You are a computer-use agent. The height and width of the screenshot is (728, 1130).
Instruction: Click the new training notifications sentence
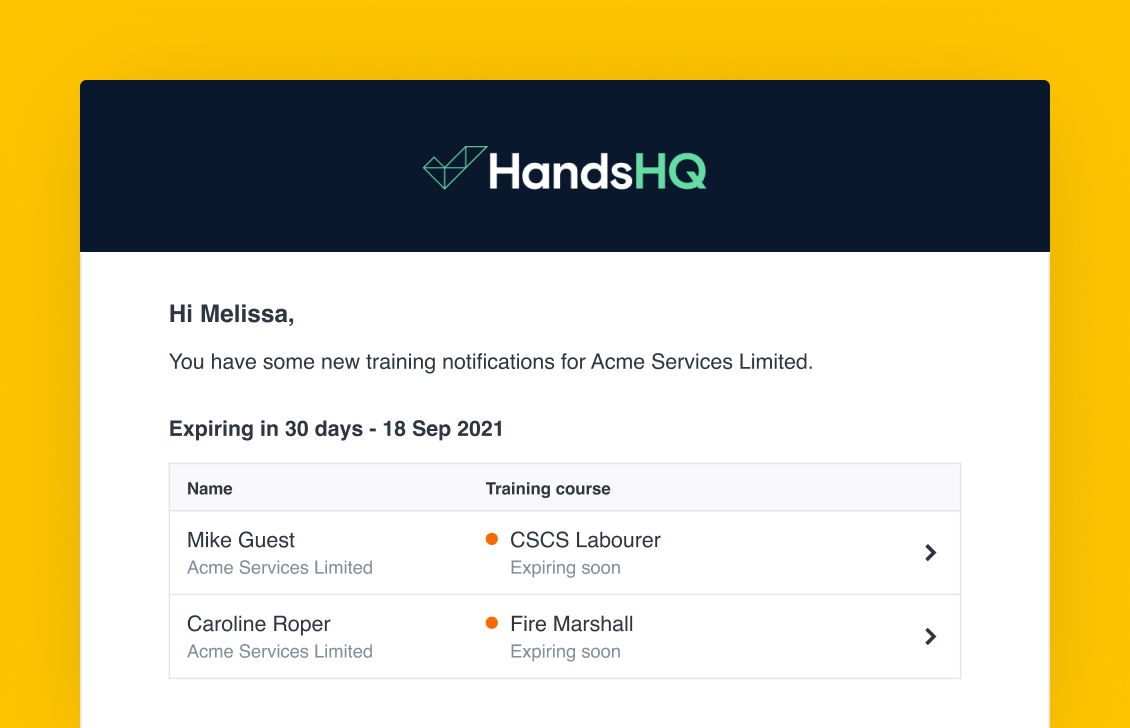coord(491,362)
